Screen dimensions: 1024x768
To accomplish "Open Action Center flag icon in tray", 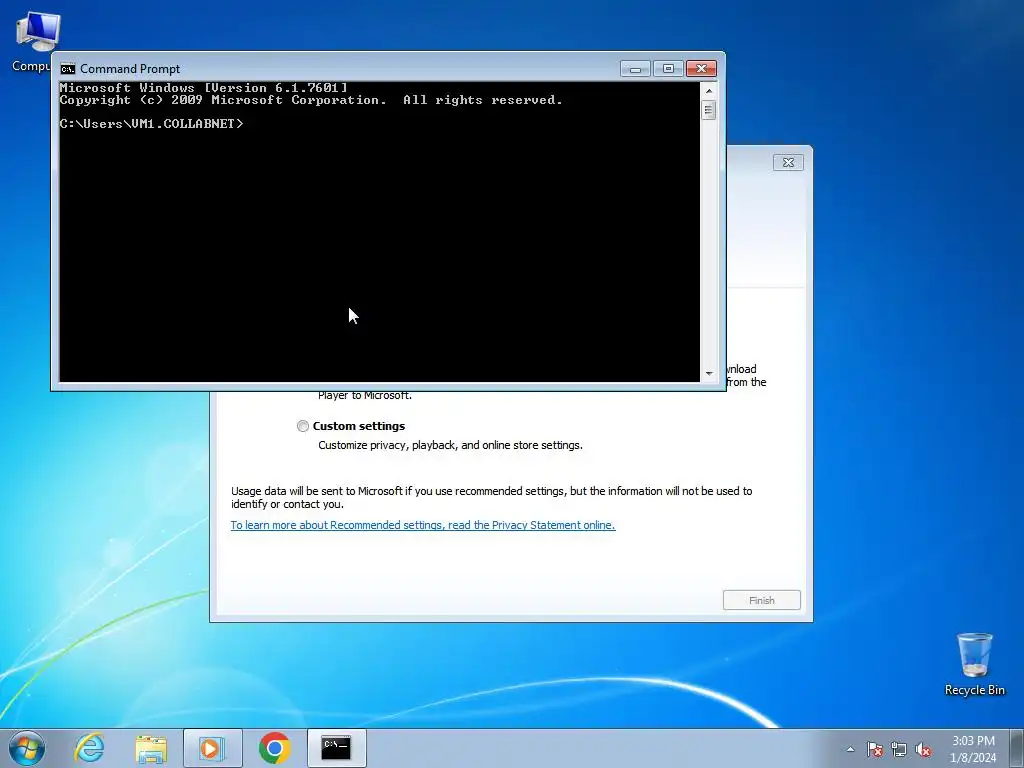I will pyautogui.click(x=875, y=749).
